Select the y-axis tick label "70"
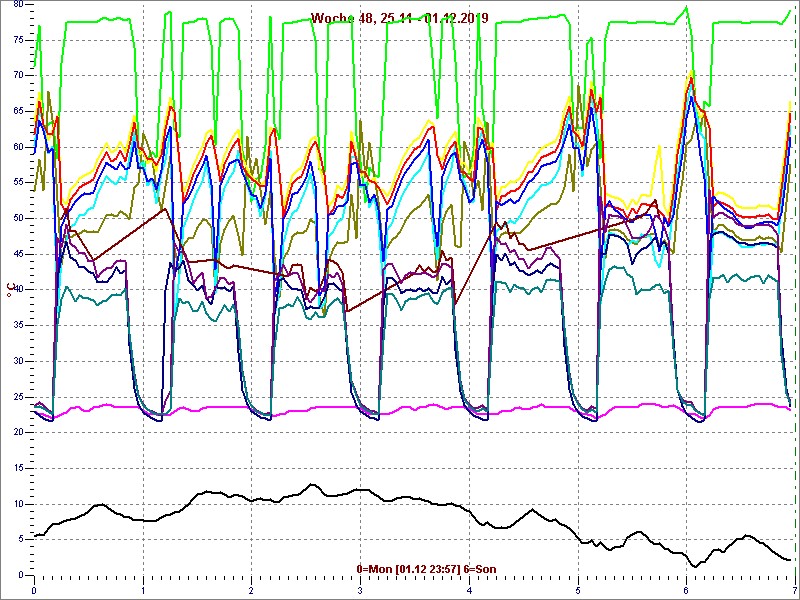 tap(18, 76)
